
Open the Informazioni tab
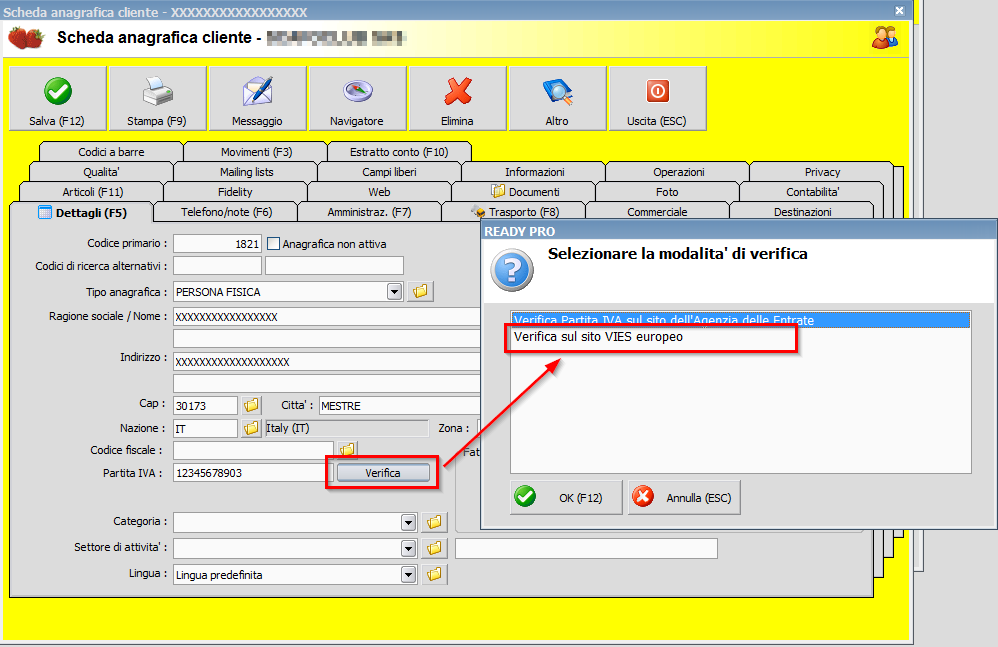point(535,172)
